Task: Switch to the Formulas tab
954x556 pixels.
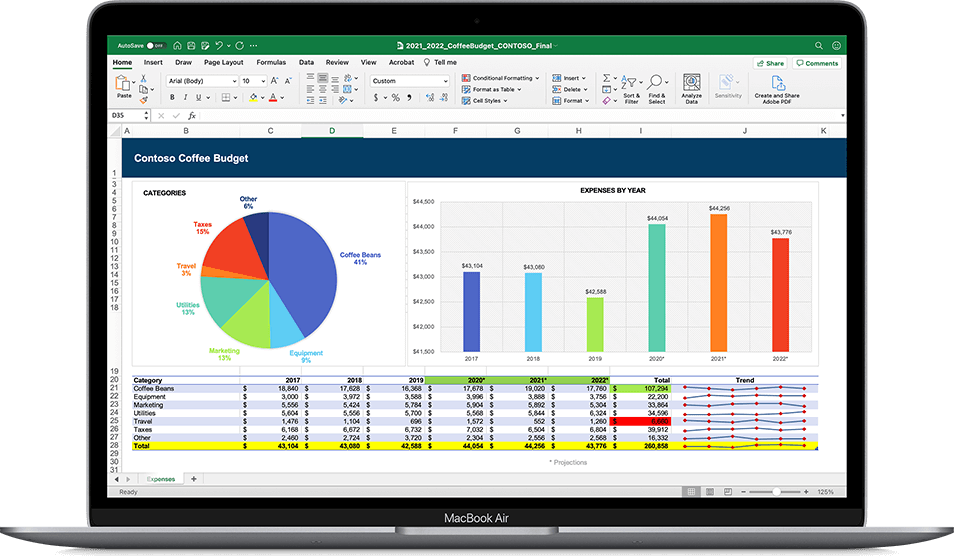Action: point(271,62)
